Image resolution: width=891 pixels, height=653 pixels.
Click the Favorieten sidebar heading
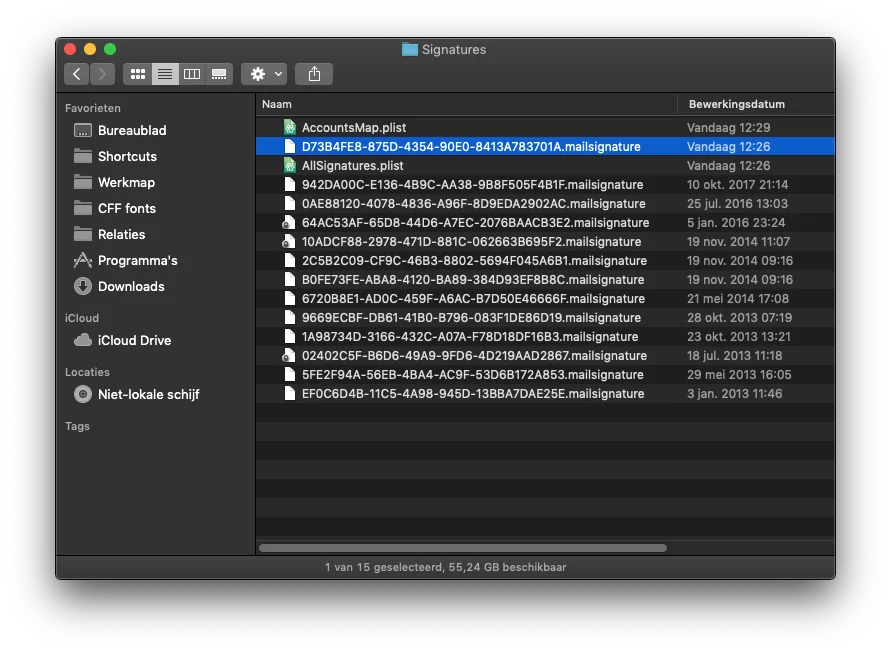(x=93, y=108)
